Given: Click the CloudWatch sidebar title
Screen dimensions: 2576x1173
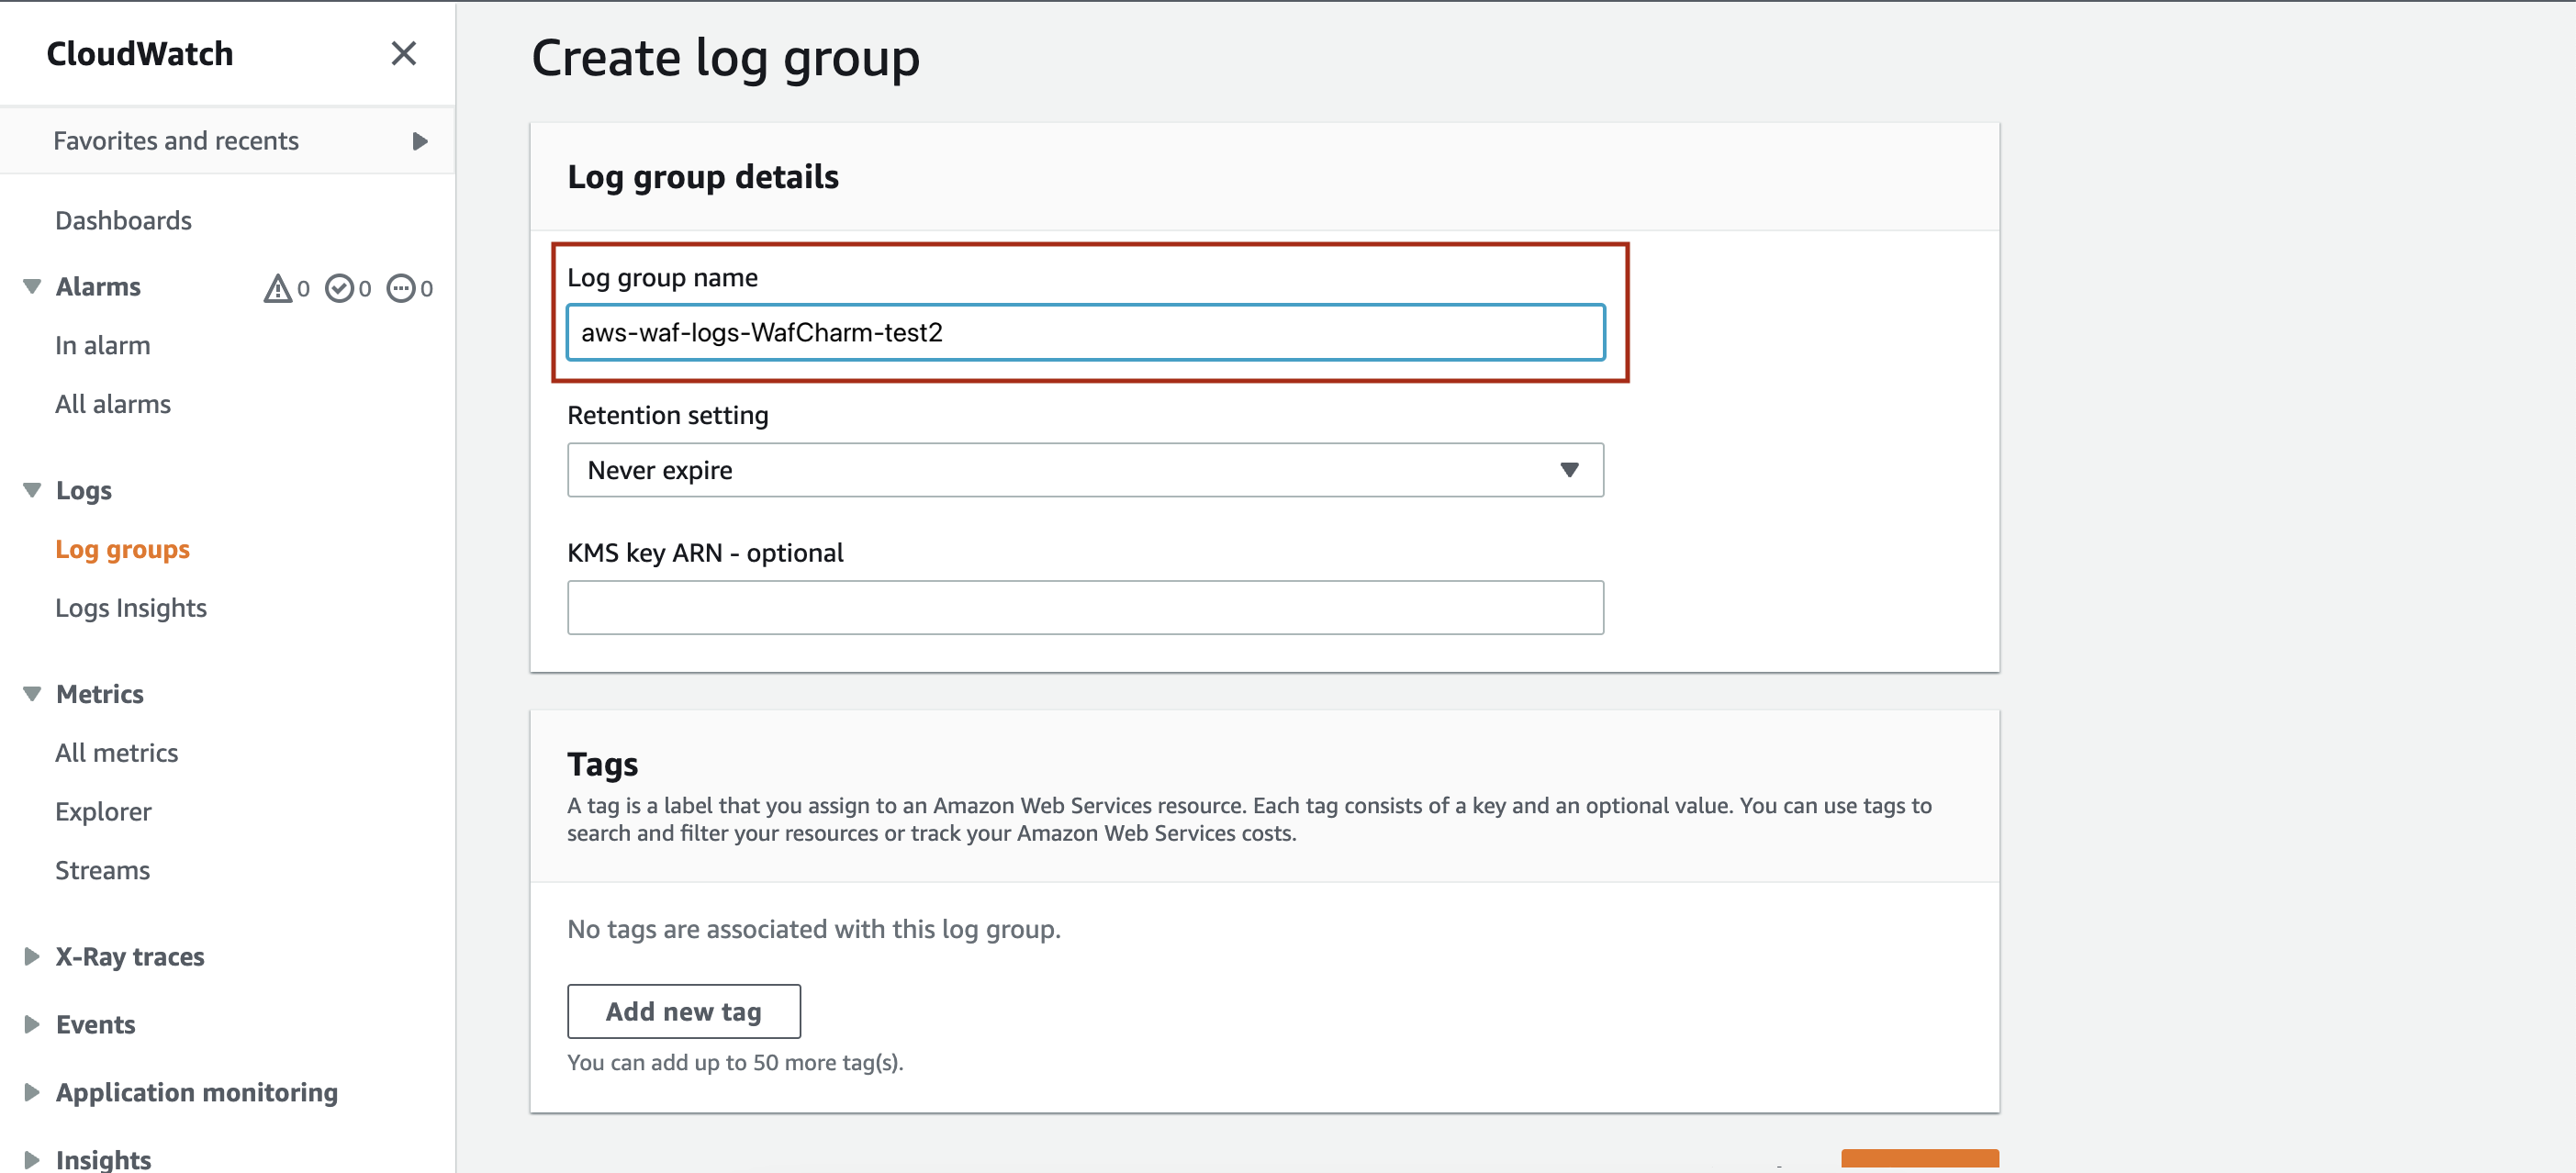Looking at the screenshot, I should pyautogui.click(x=140, y=53).
